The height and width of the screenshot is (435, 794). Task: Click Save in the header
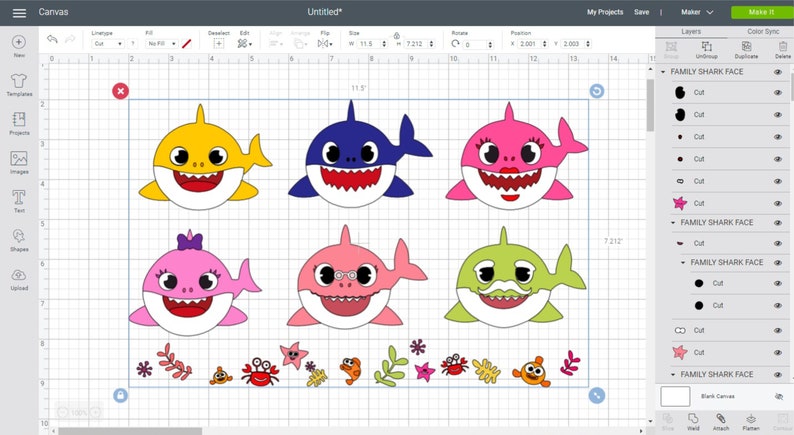(642, 12)
